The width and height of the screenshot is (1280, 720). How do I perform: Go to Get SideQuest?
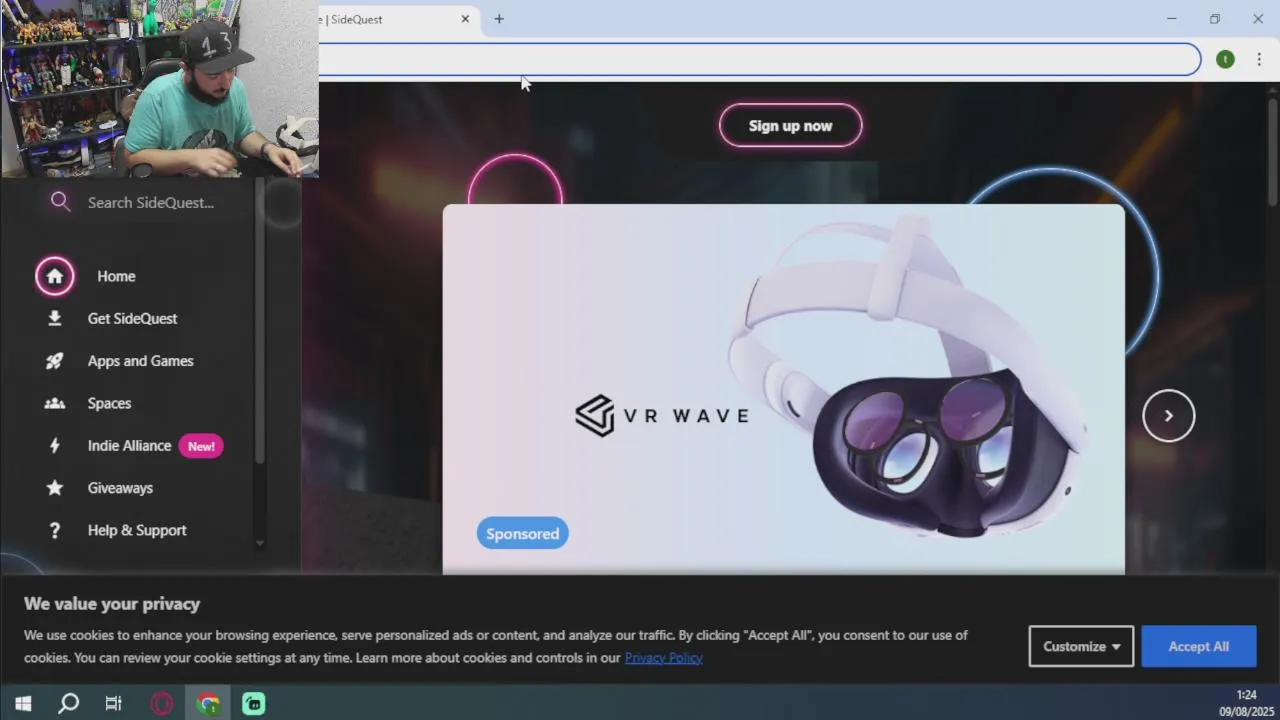click(132, 318)
